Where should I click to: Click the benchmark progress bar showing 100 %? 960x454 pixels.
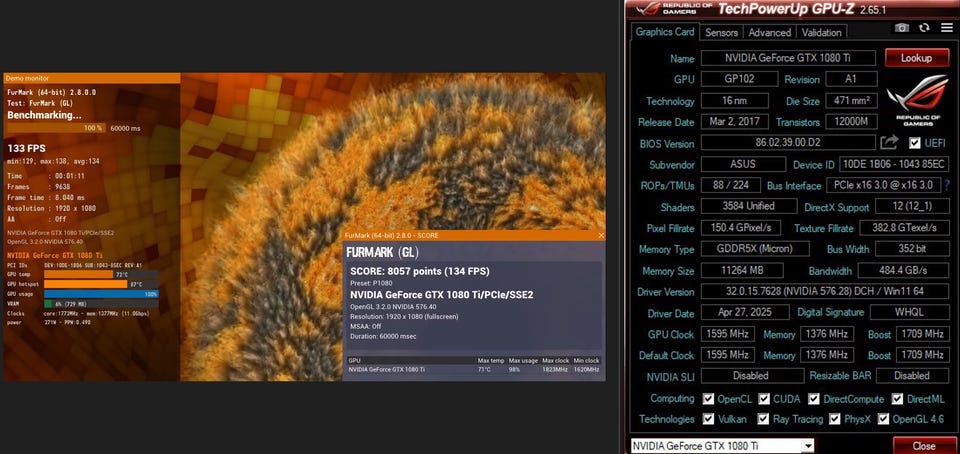tap(56, 128)
